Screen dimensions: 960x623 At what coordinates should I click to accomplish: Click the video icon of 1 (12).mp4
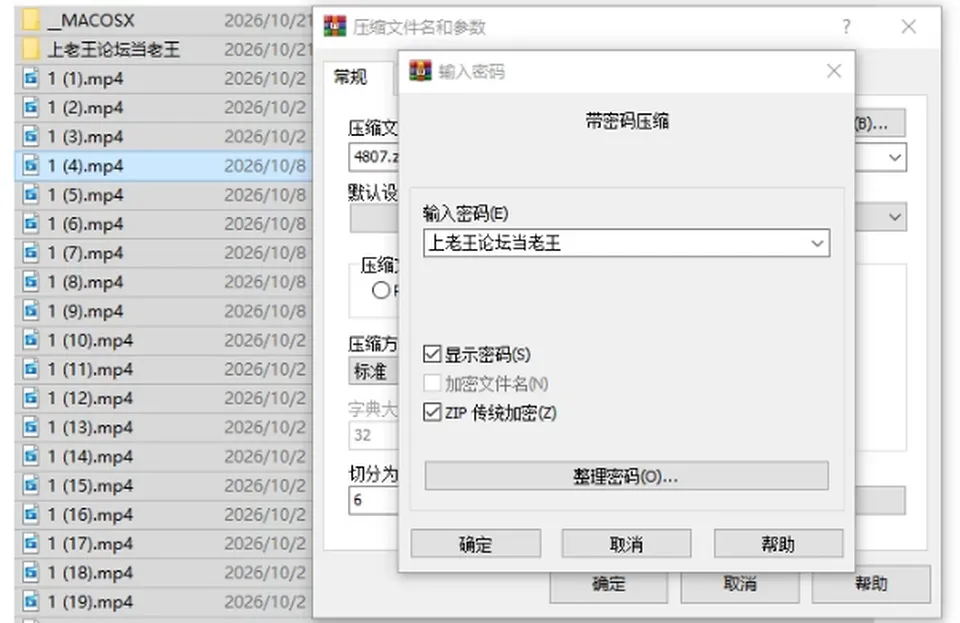tap(31, 398)
